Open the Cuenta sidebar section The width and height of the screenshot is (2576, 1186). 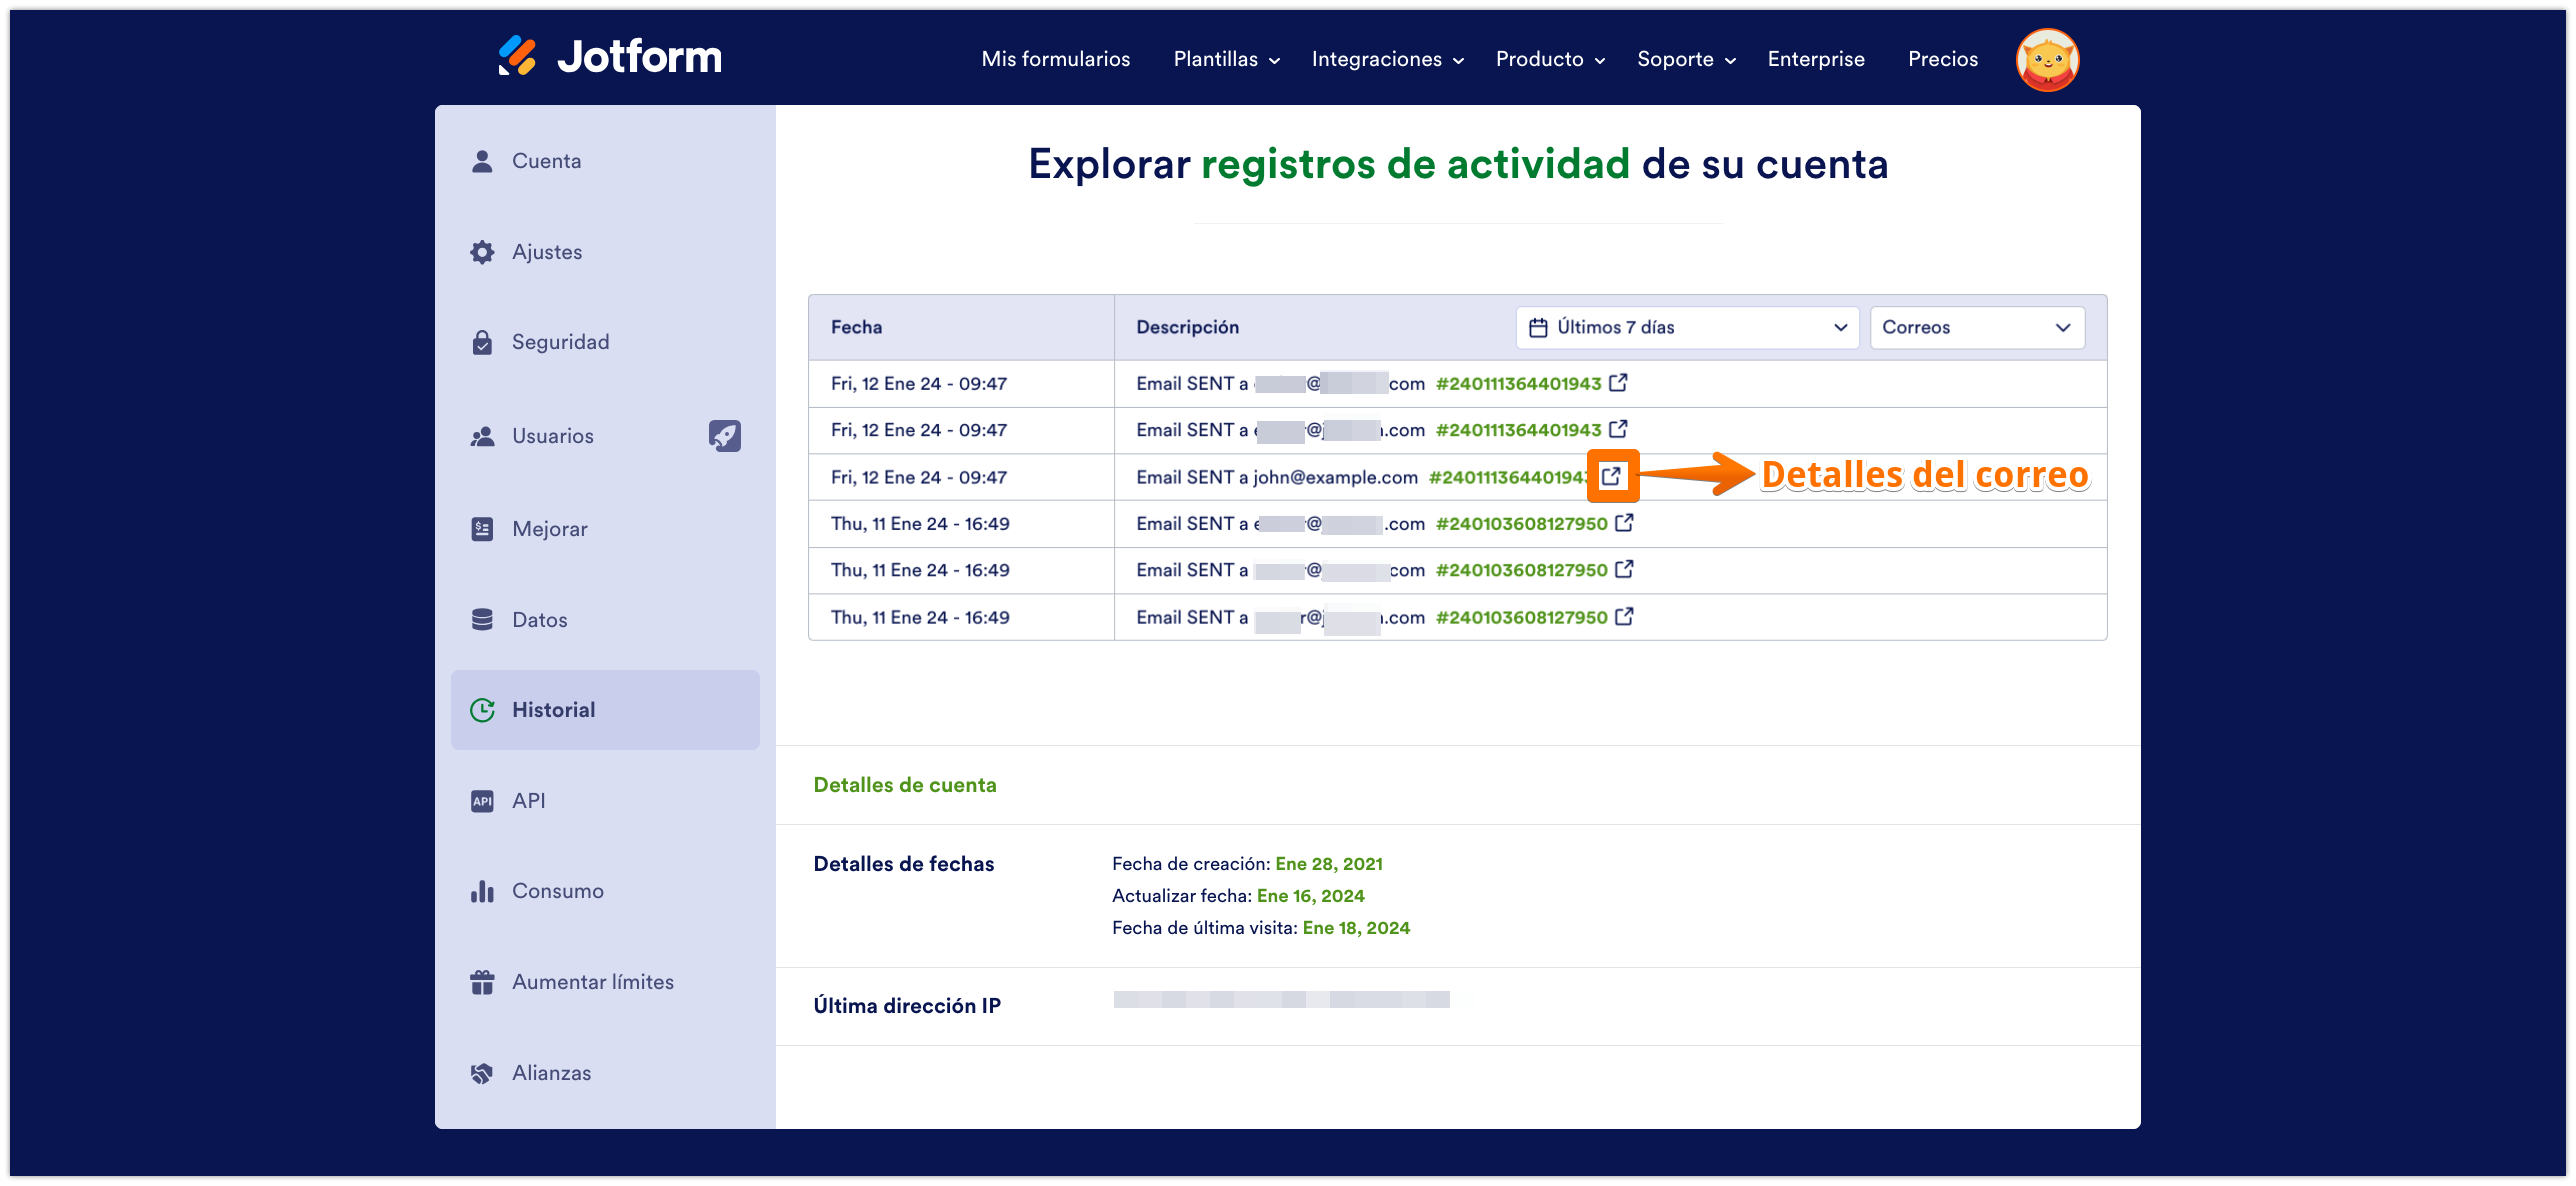(x=546, y=160)
